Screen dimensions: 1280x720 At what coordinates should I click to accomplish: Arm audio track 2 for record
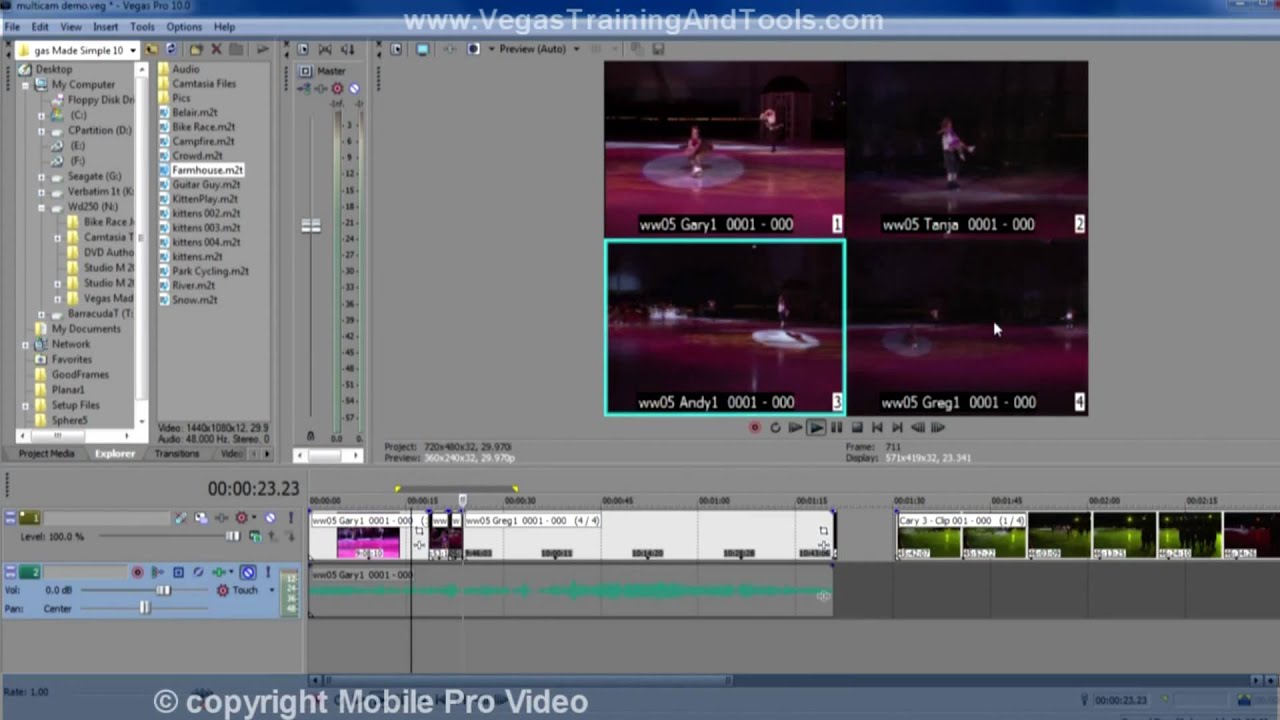[x=137, y=572]
